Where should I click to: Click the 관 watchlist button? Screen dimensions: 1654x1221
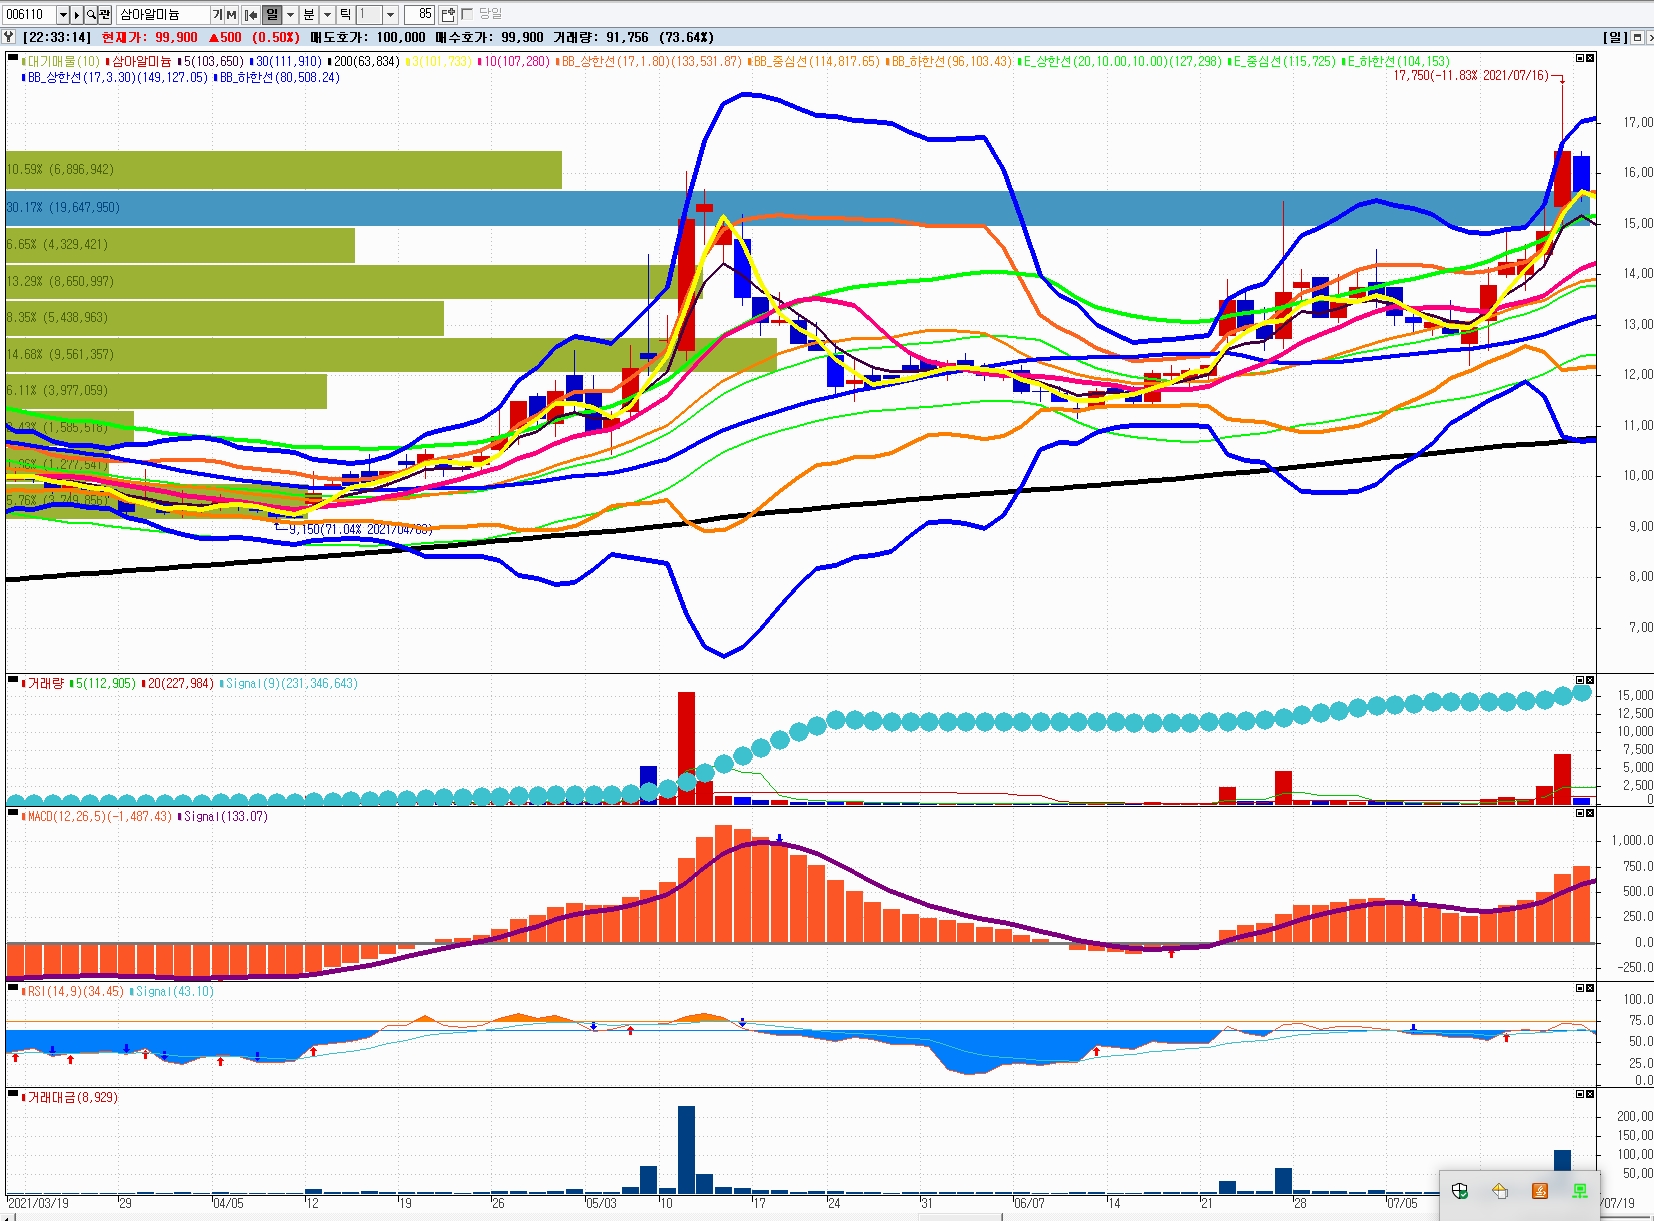[104, 14]
